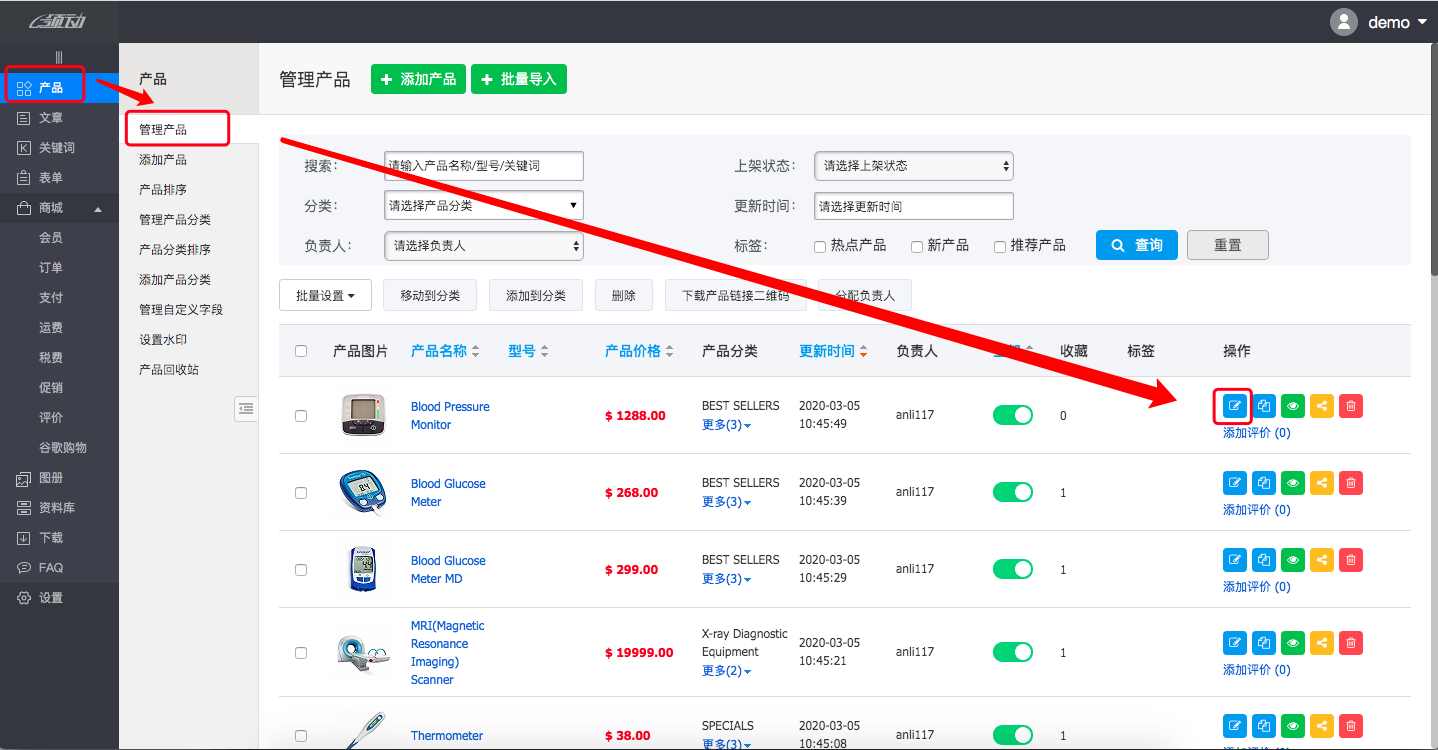Share the MRI Scanner product

pos(1321,642)
